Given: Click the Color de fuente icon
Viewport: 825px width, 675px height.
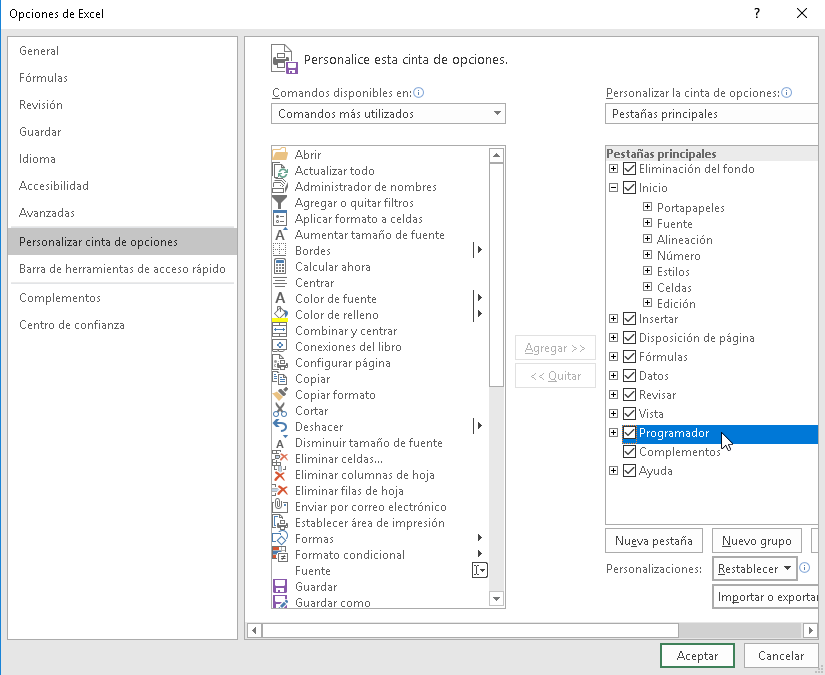Looking at the screenshot, I should (x=280, y=298).
